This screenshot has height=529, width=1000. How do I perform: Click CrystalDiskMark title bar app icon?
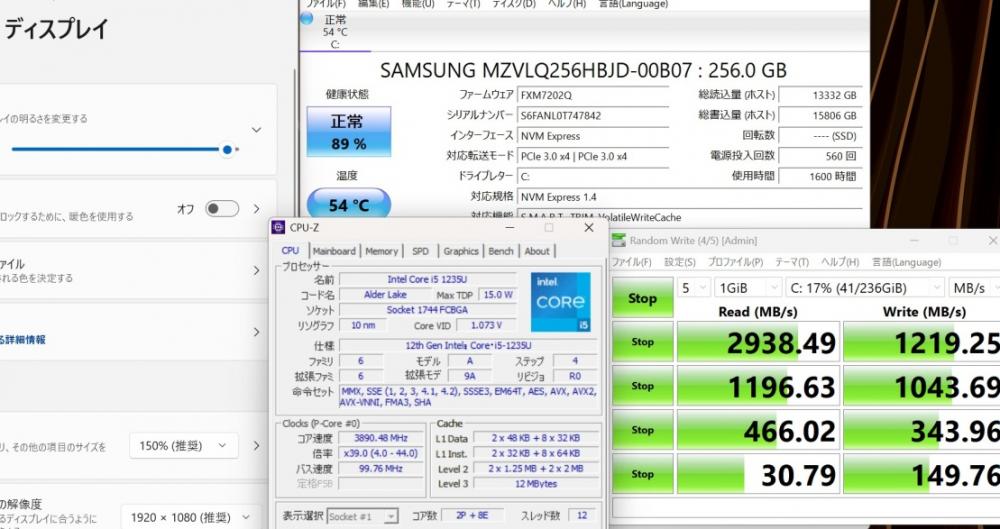coord(619,241)
